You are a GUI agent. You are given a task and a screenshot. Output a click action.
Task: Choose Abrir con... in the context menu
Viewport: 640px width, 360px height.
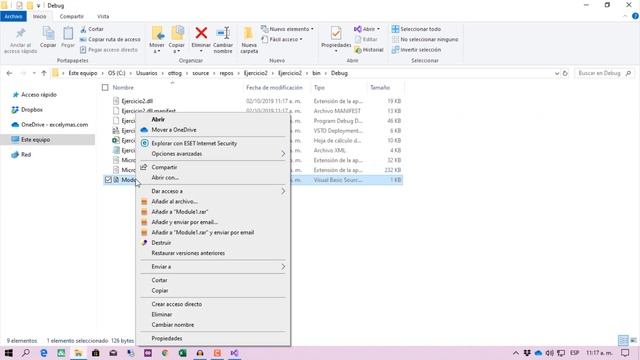[165, 178]
